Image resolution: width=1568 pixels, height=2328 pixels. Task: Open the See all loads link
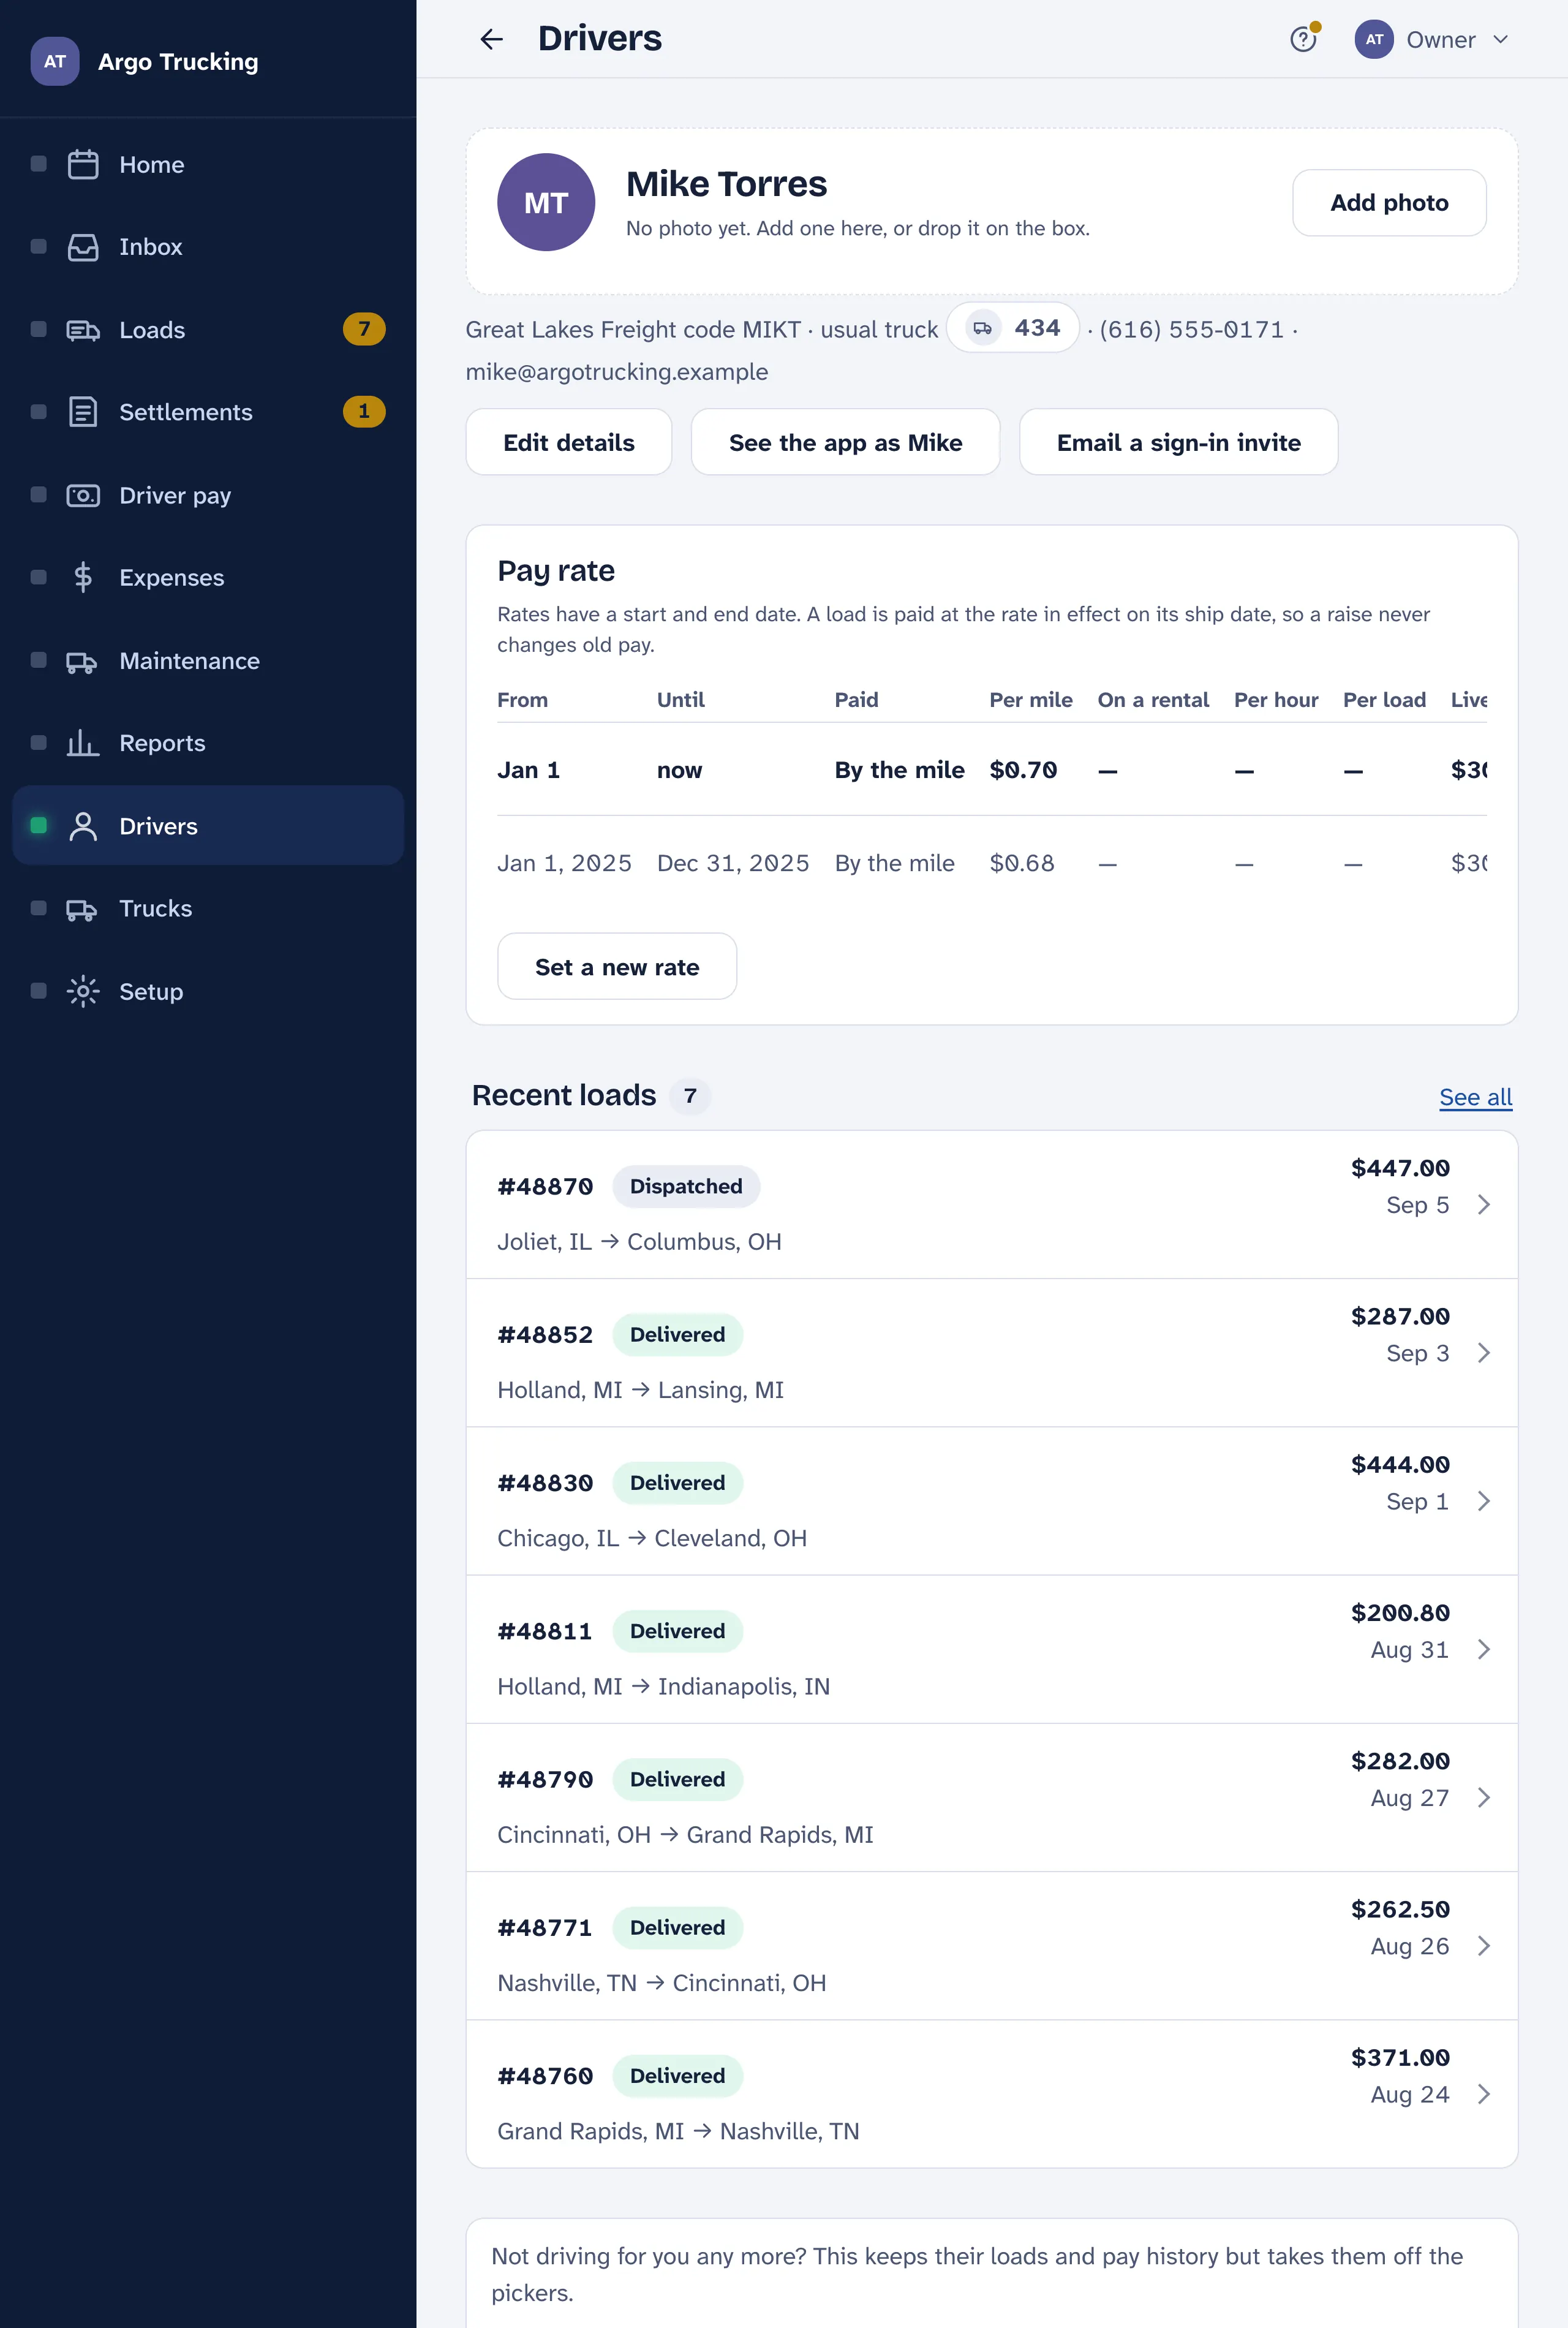click(1475, 1097)
